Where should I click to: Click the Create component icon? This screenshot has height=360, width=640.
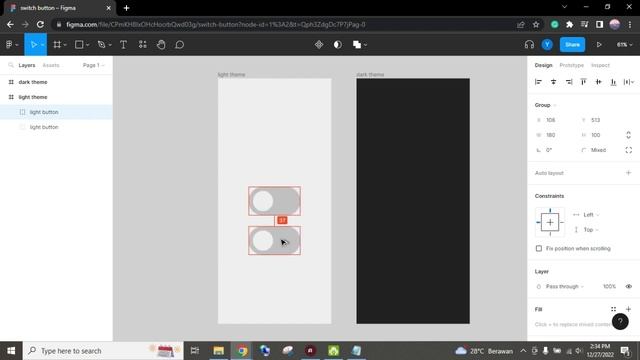(x=319, y=44)
